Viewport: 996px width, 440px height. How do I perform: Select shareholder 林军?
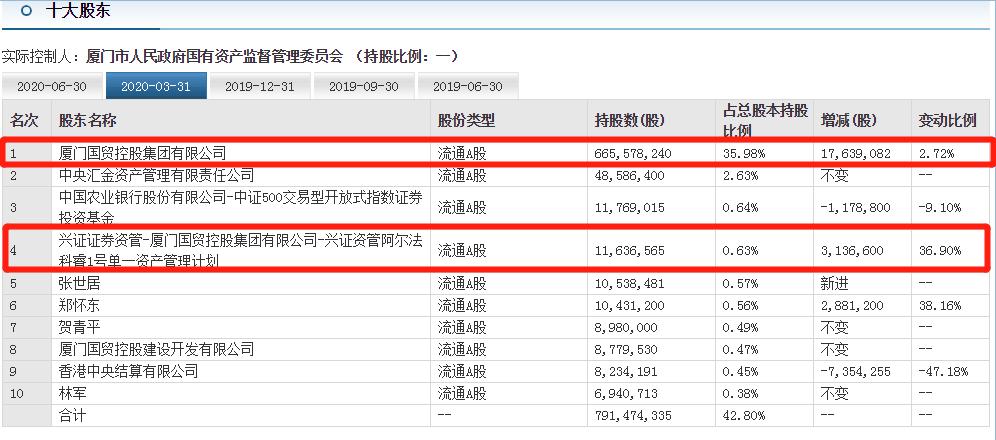tap(72, 393)
